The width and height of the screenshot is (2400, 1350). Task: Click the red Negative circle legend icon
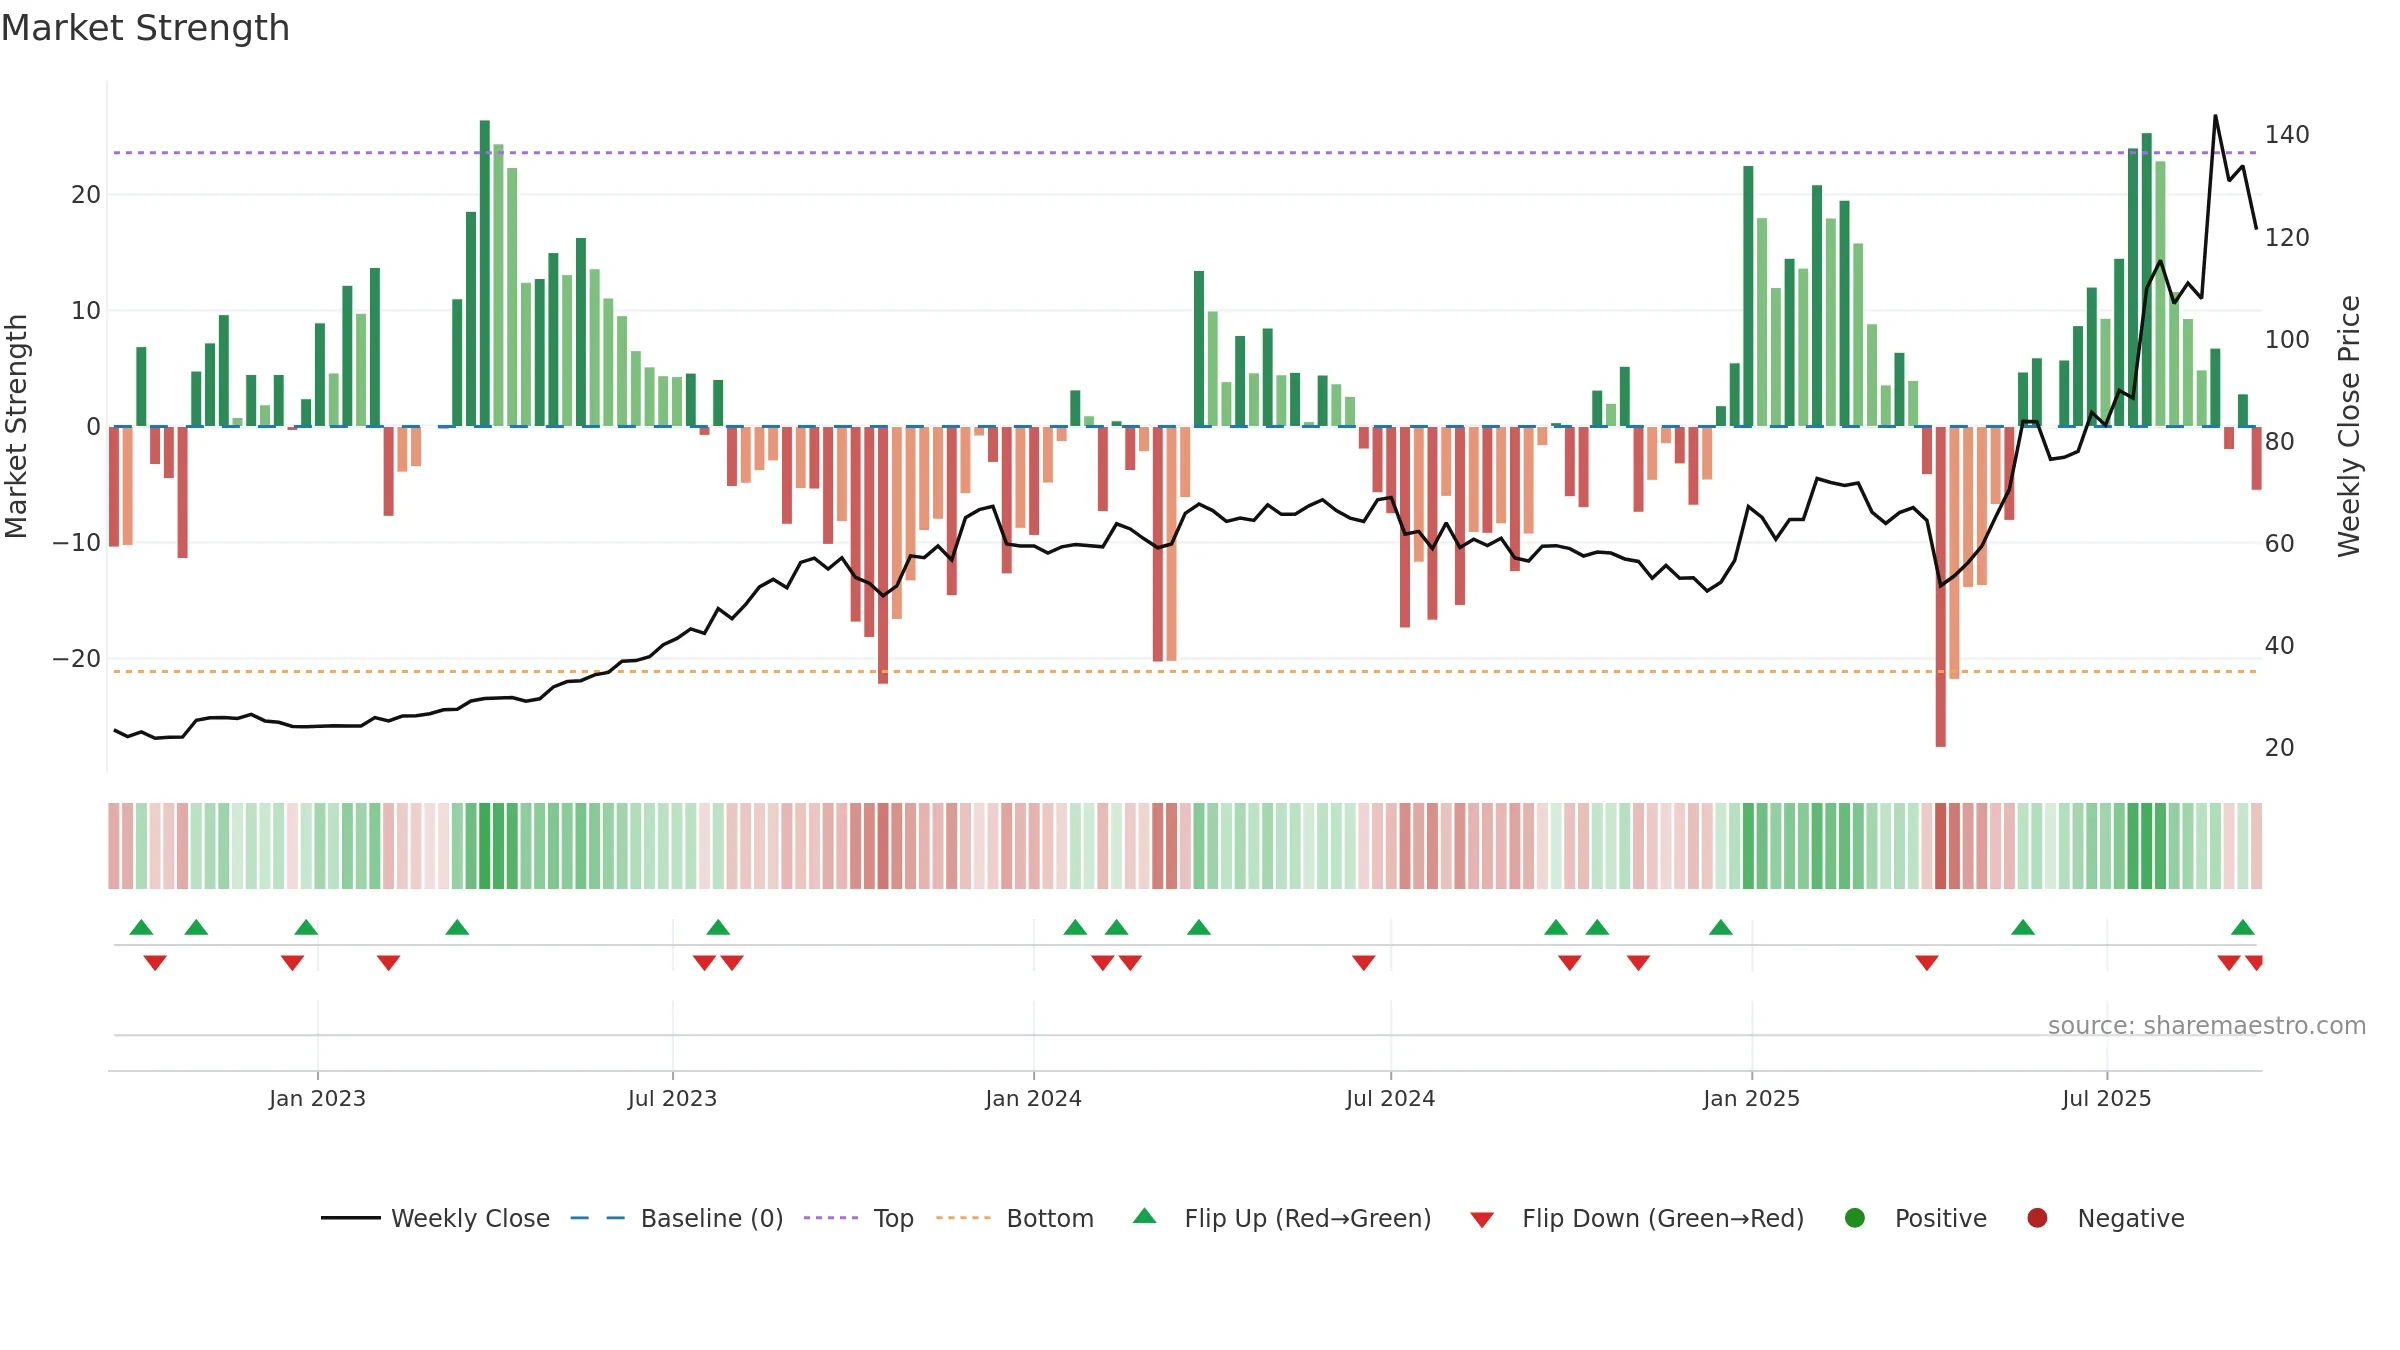(2037, 1218)
